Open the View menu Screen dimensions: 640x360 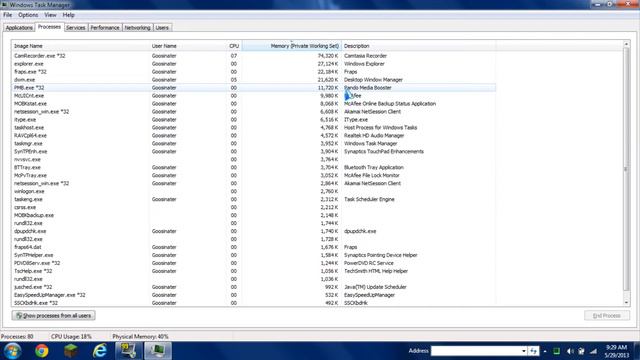[50, 15]
